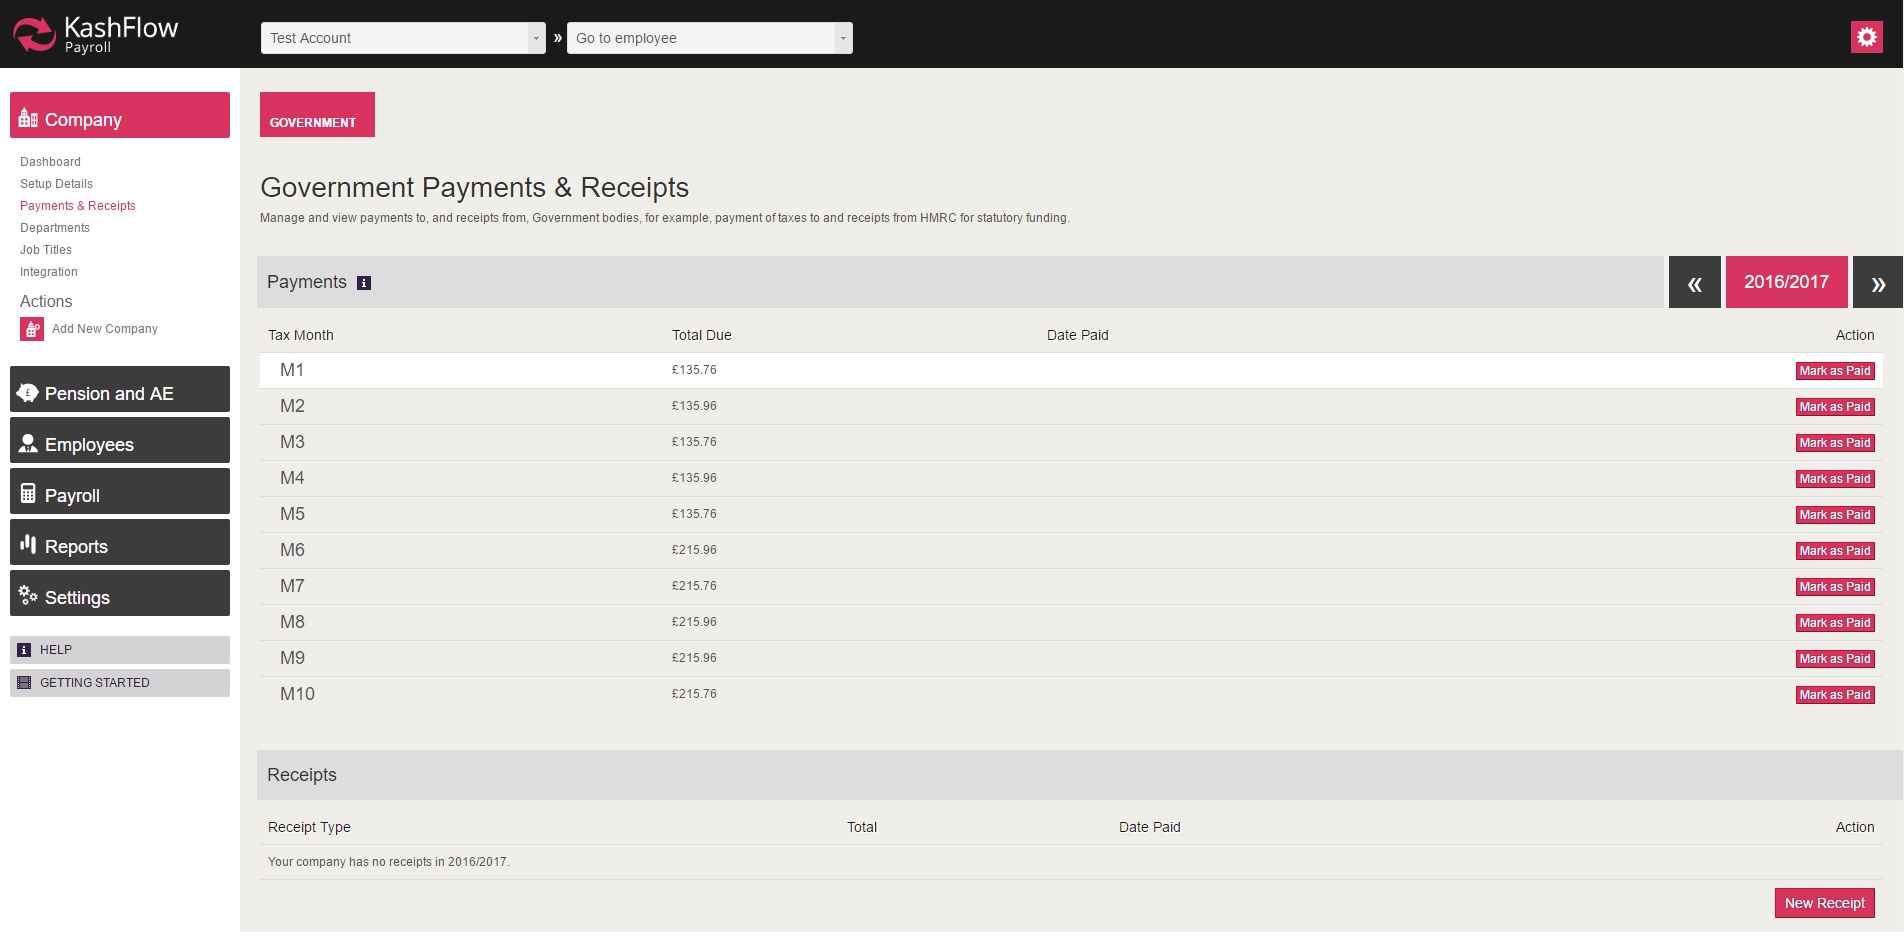The height and width of the screenshot is (946, 1904).
Task: Click the KashFlow Payroll logo
Action: (x=96, y=34)
